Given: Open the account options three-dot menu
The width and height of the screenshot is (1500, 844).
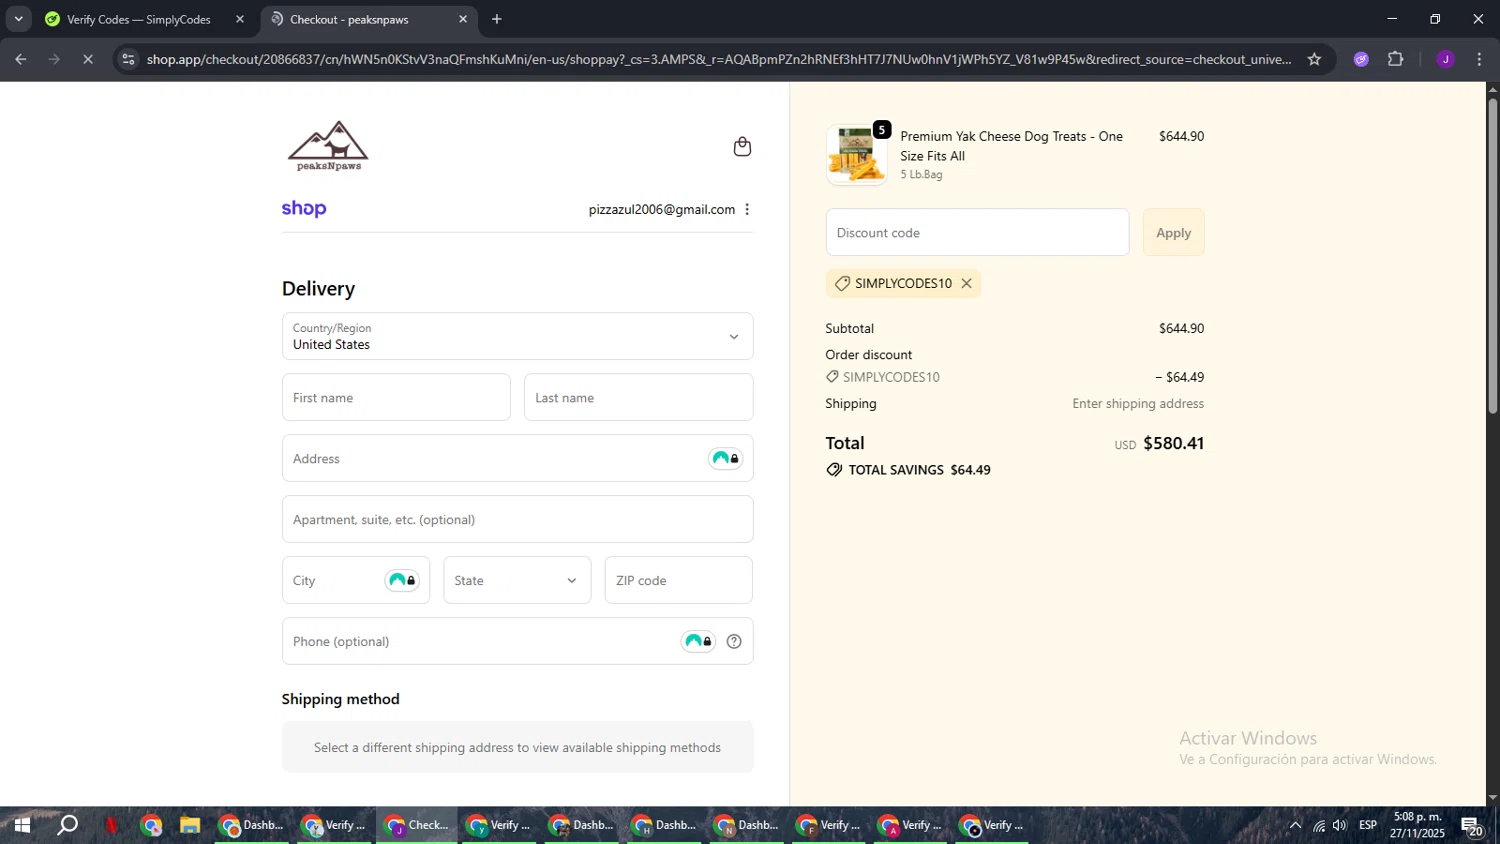Looking at the screenshot, I should click(x=747, y=209).
